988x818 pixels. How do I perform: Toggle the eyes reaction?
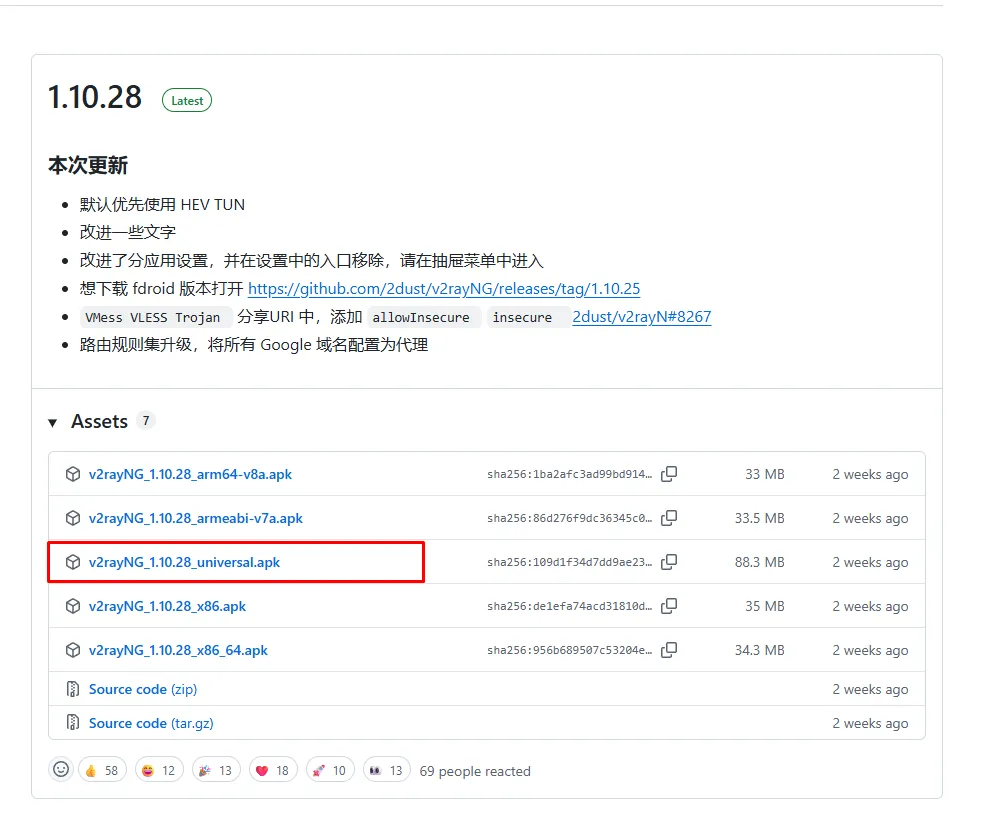click(386, 770)
